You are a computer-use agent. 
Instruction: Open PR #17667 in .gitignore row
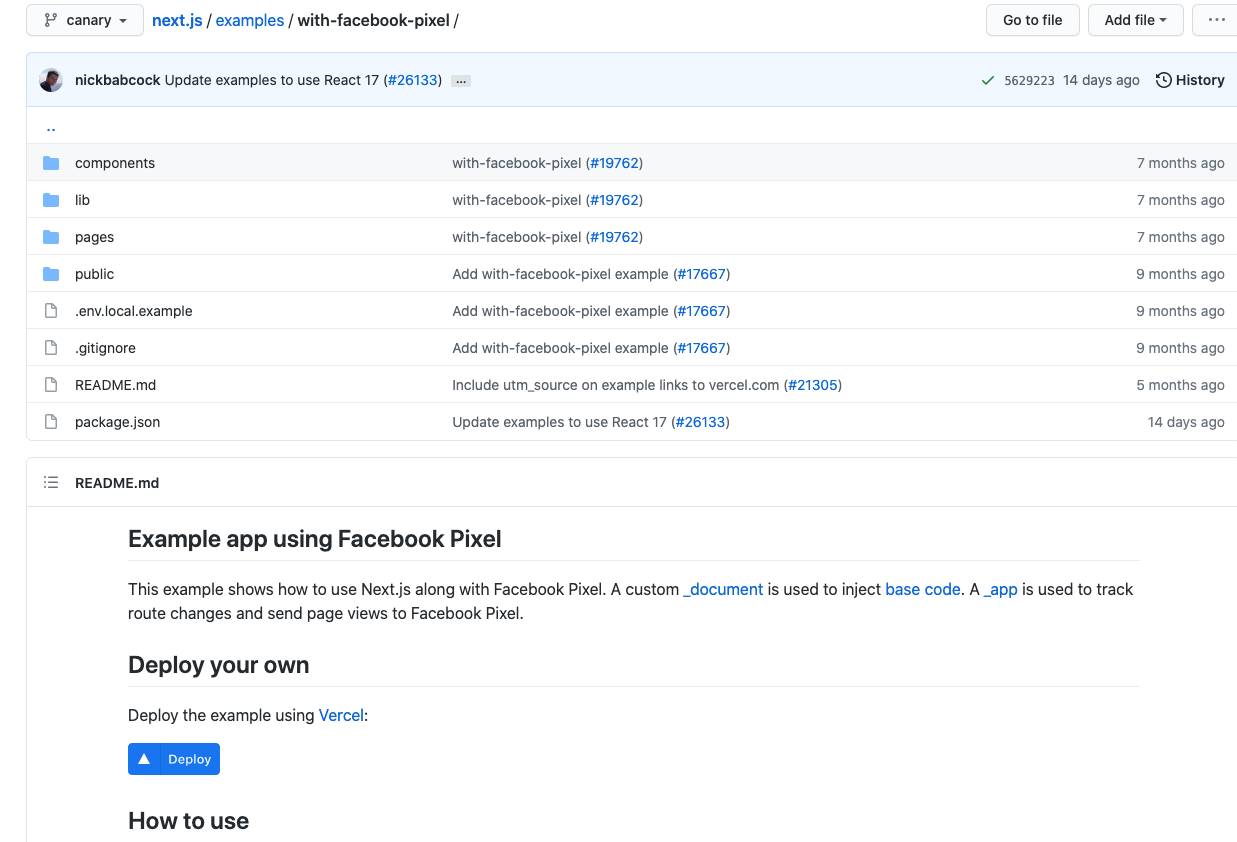tap(702, 348)
